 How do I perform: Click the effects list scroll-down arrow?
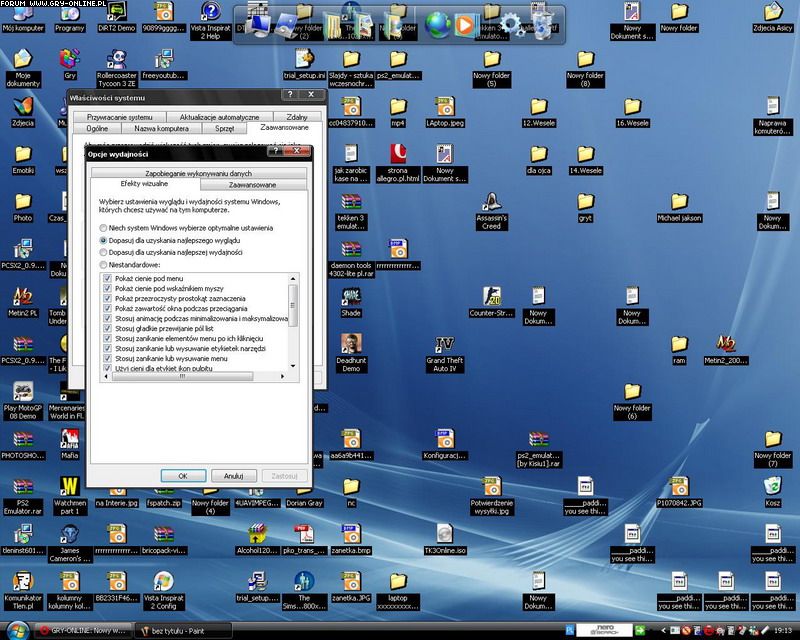point(293,365)
